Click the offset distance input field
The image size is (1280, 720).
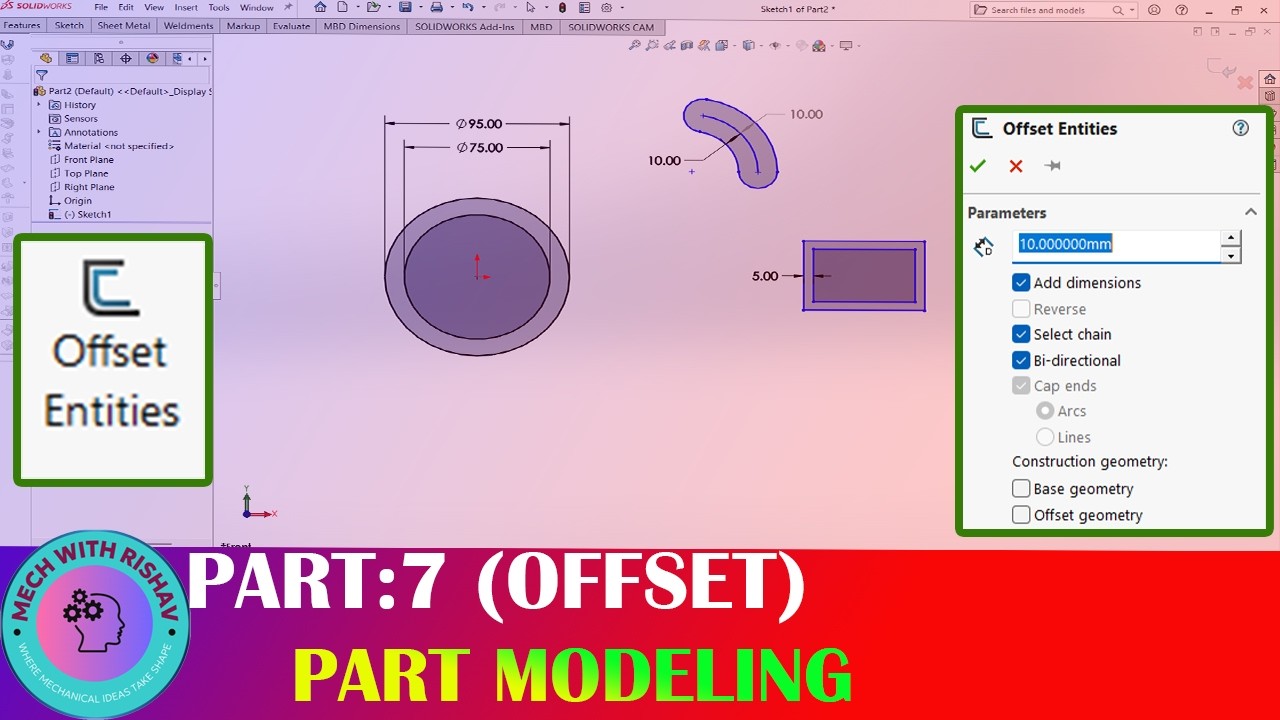[x=1117, y=245]
